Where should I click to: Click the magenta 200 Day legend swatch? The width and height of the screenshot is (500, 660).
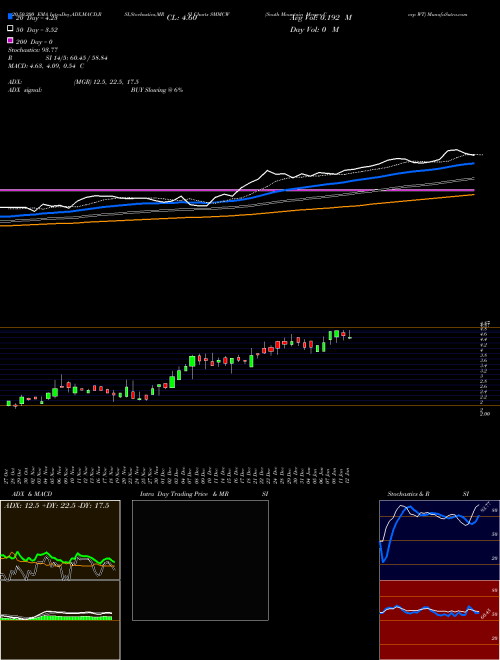tap(10, 41)
